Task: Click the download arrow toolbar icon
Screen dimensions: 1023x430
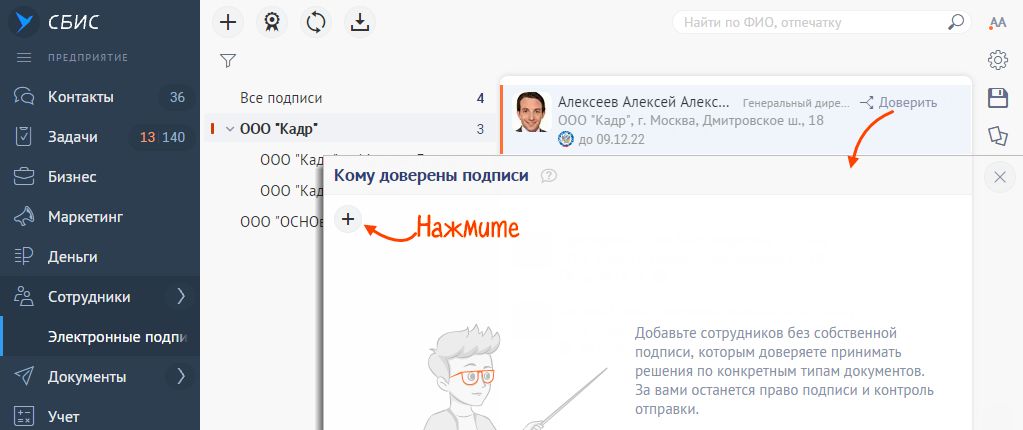Action: click(360, 23)
